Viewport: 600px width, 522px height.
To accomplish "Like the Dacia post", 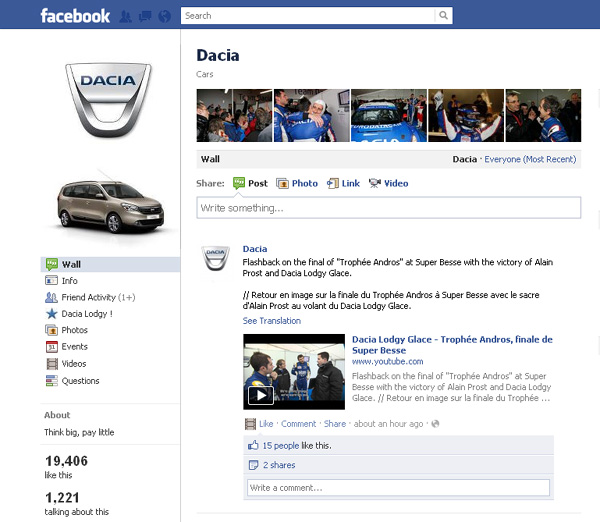I will (x=265, y=424).
